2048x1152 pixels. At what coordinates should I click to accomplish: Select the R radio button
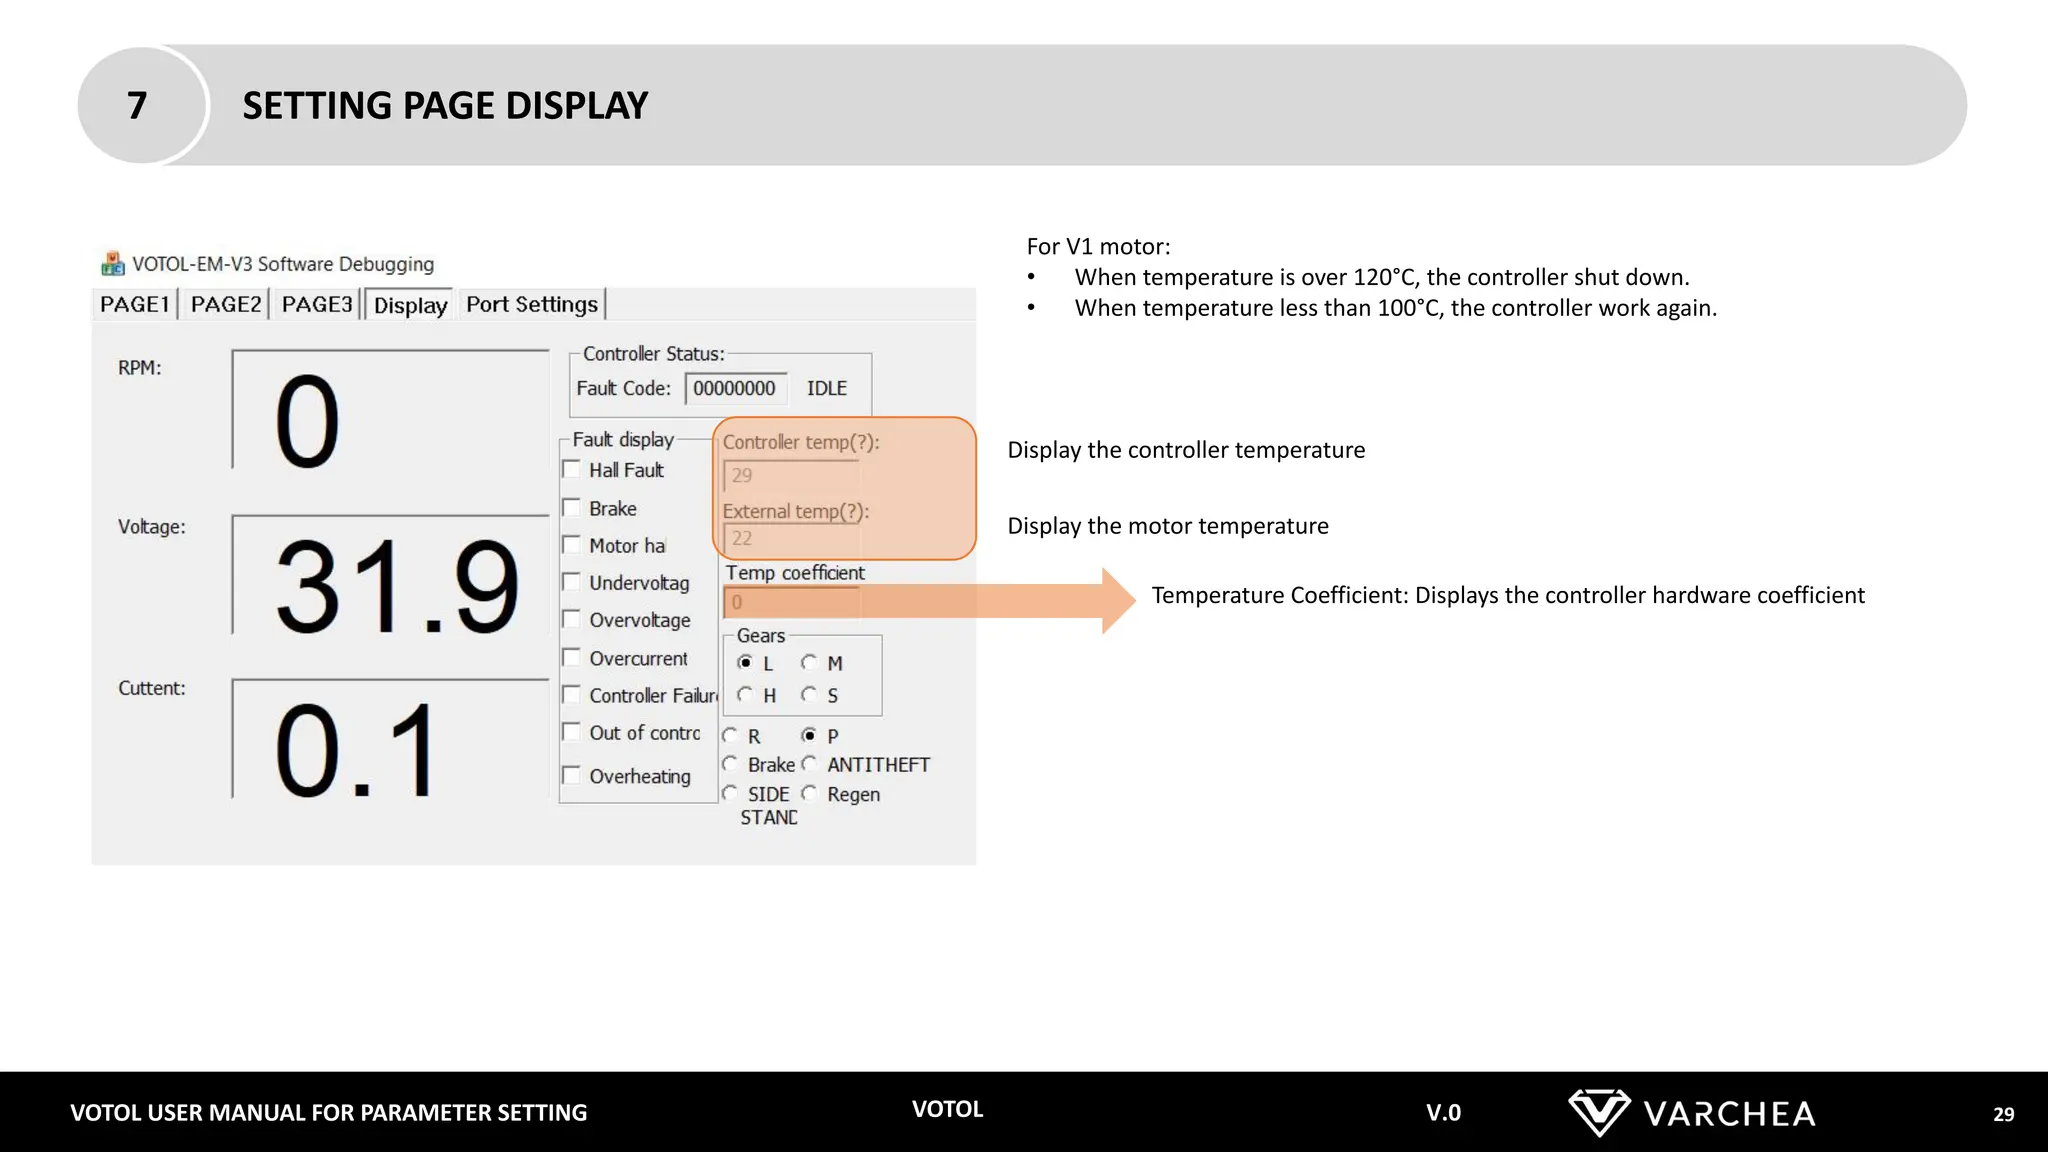(x=730, y=736)
